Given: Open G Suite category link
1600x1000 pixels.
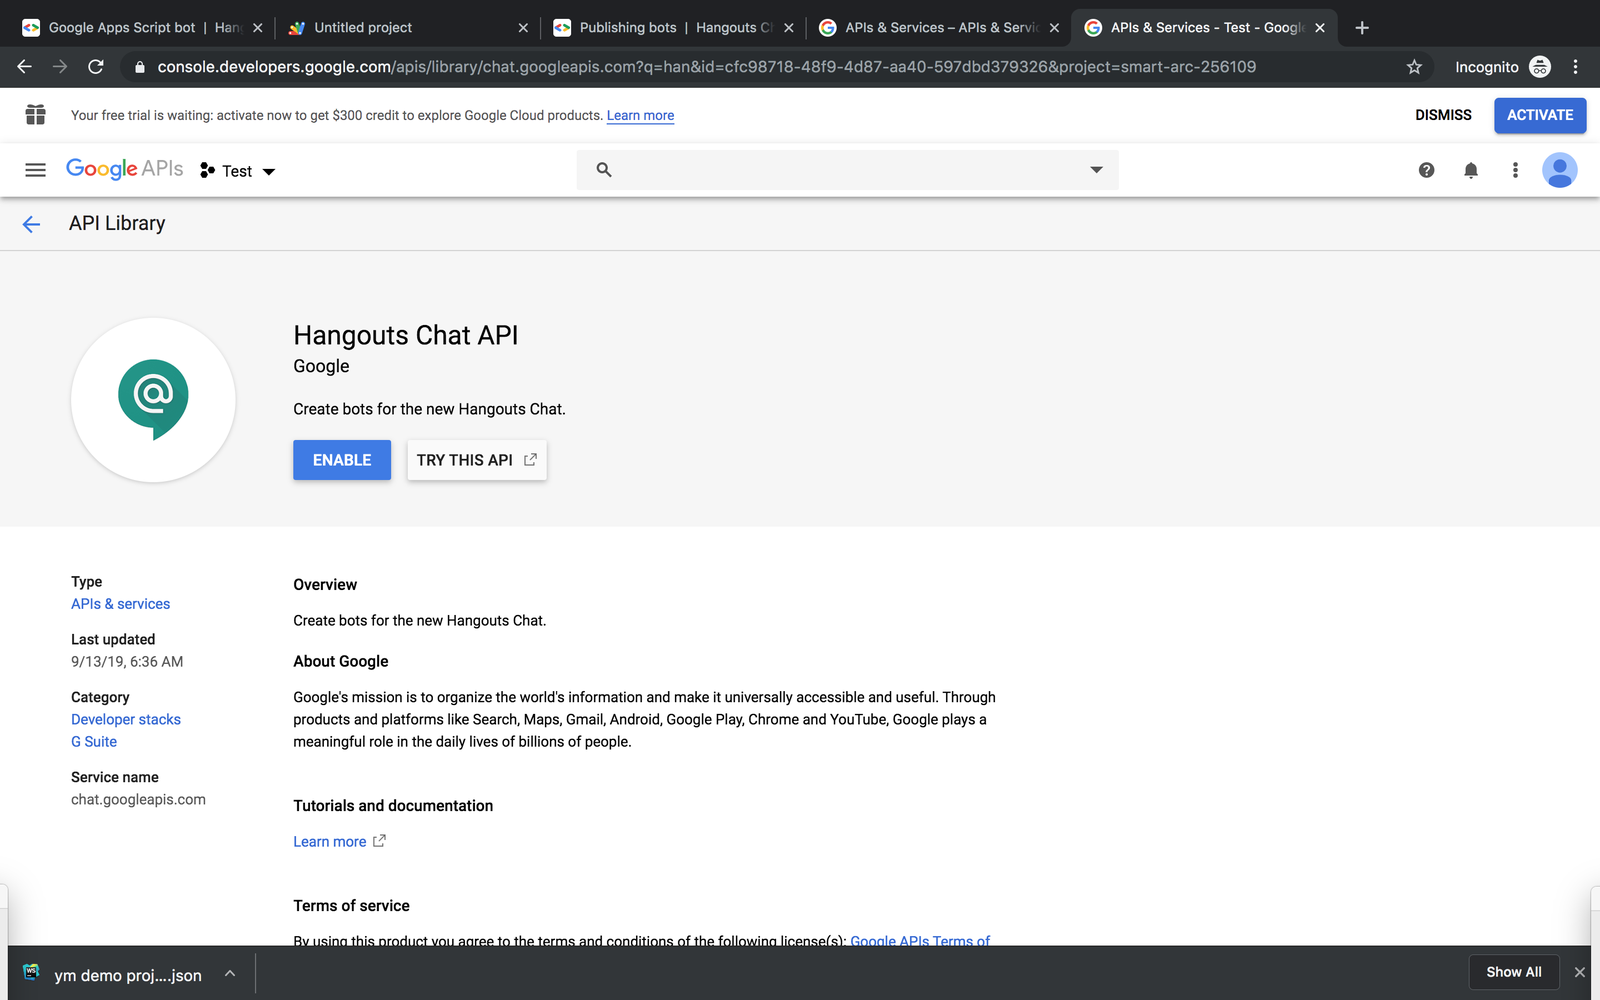Looking at the screenshot, I should click(x=94, y=742).
